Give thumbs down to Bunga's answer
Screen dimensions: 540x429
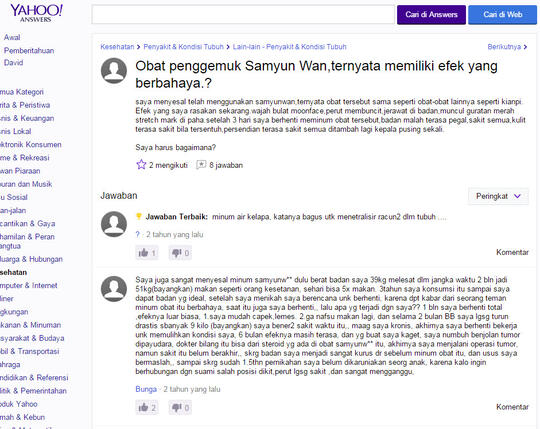[x=180, y=408]
